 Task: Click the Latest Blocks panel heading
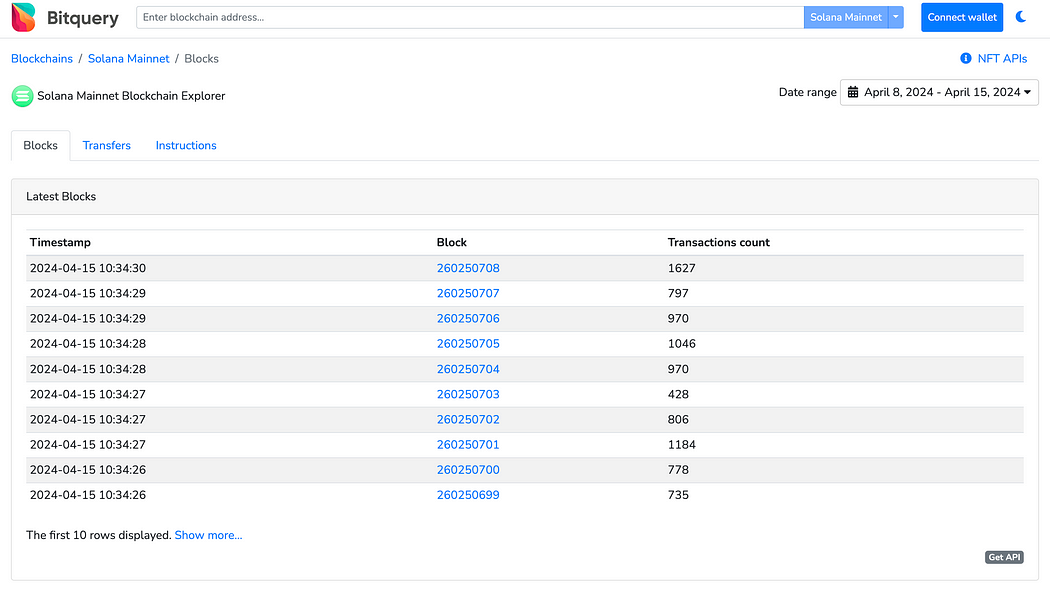coord(61,197)
